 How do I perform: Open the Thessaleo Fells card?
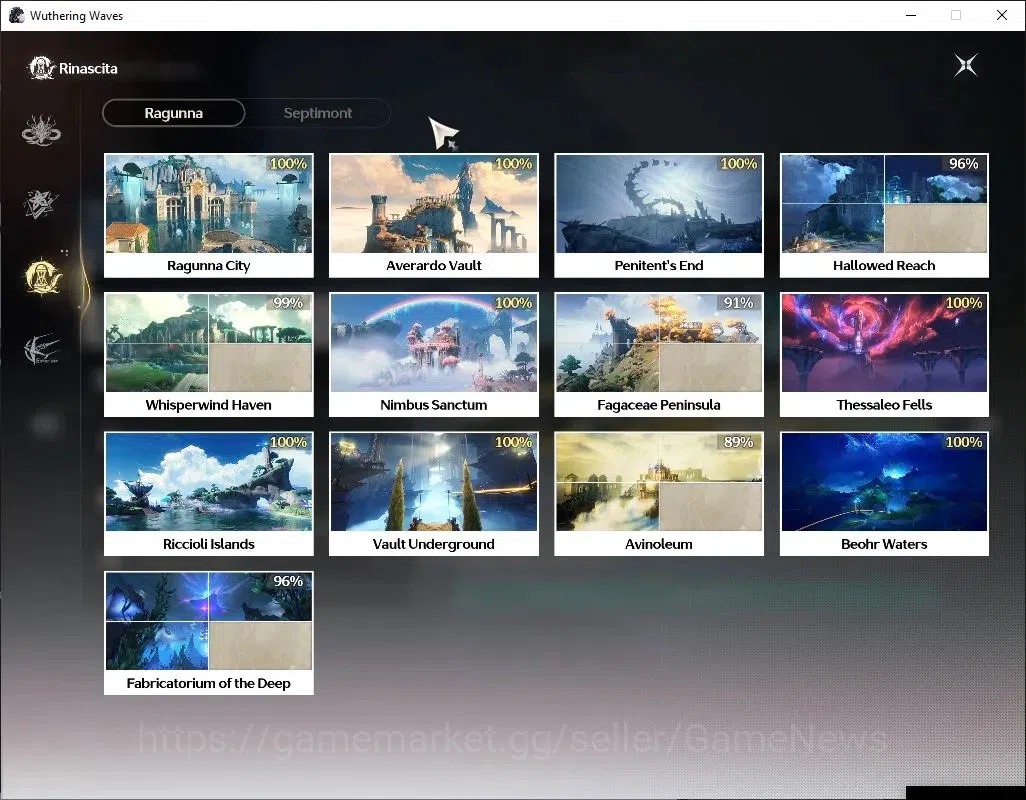[884, 355]
